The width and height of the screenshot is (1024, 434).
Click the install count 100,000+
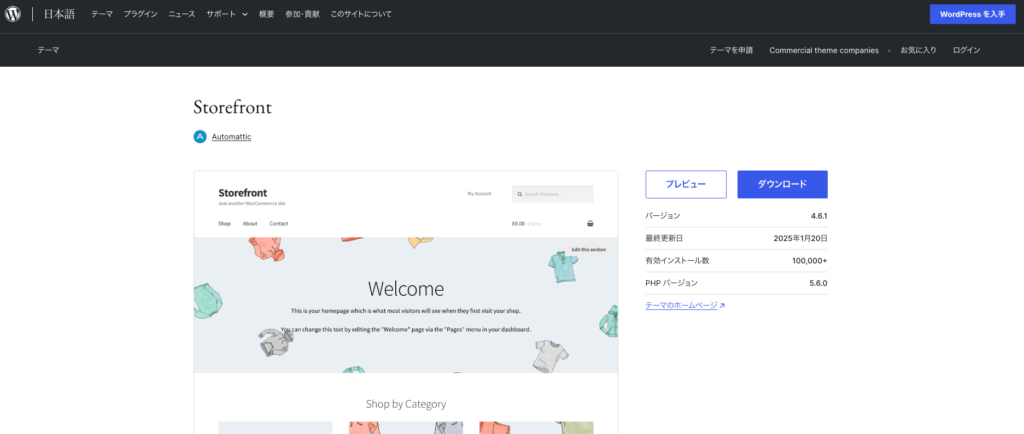coord(810,260)
